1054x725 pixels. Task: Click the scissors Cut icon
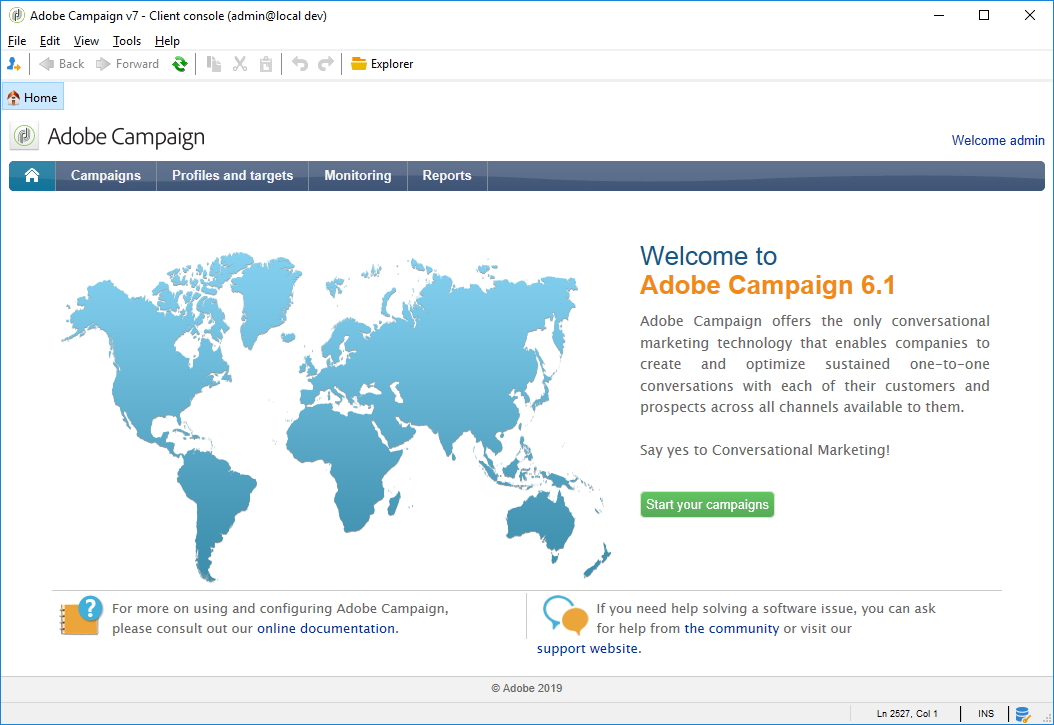[x=240, y=64]
